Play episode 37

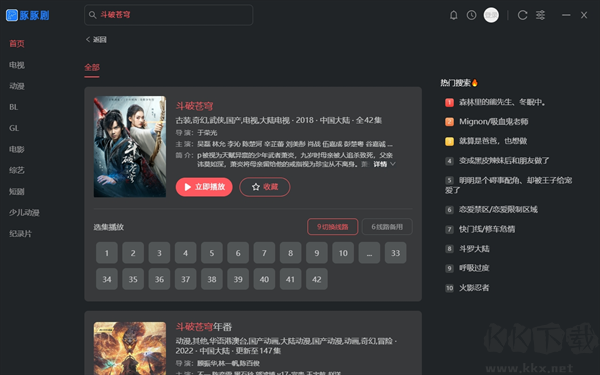(186, 279)
